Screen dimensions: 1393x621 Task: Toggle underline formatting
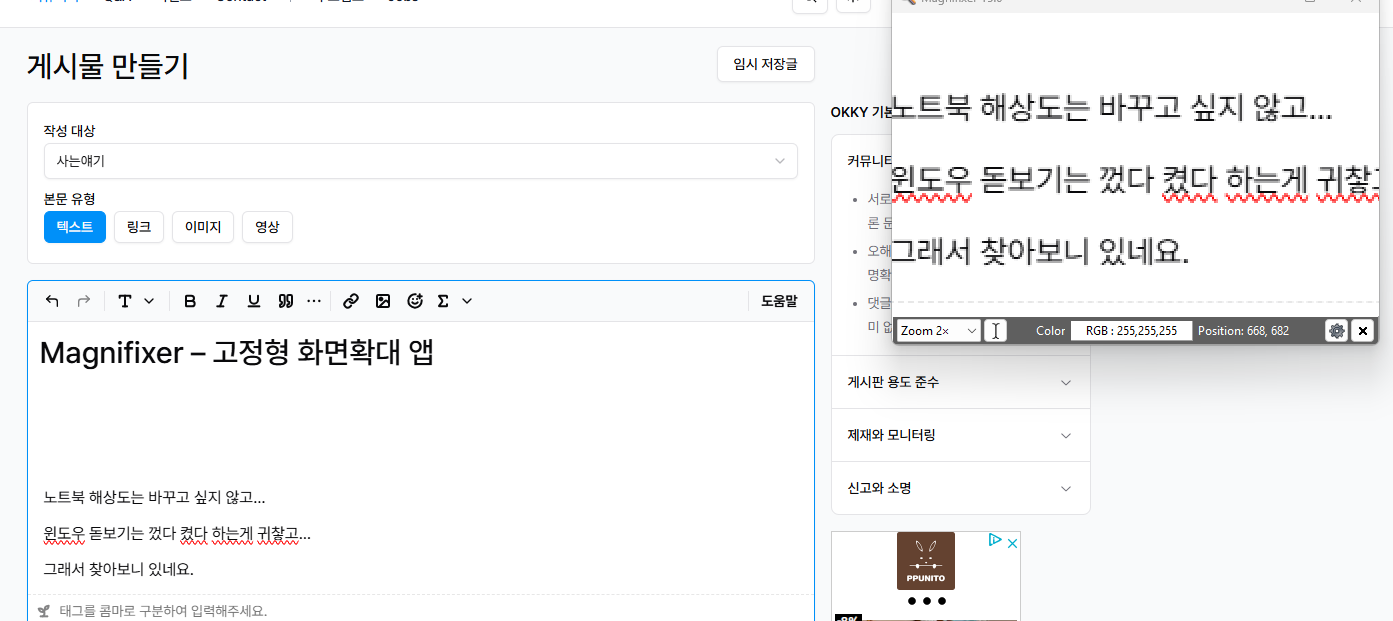click(x=253, y=301)
